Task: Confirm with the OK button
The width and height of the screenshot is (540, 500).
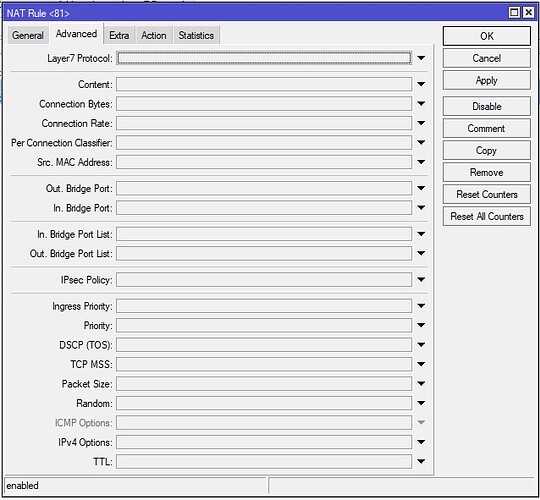Action: (x=486, y=36)
